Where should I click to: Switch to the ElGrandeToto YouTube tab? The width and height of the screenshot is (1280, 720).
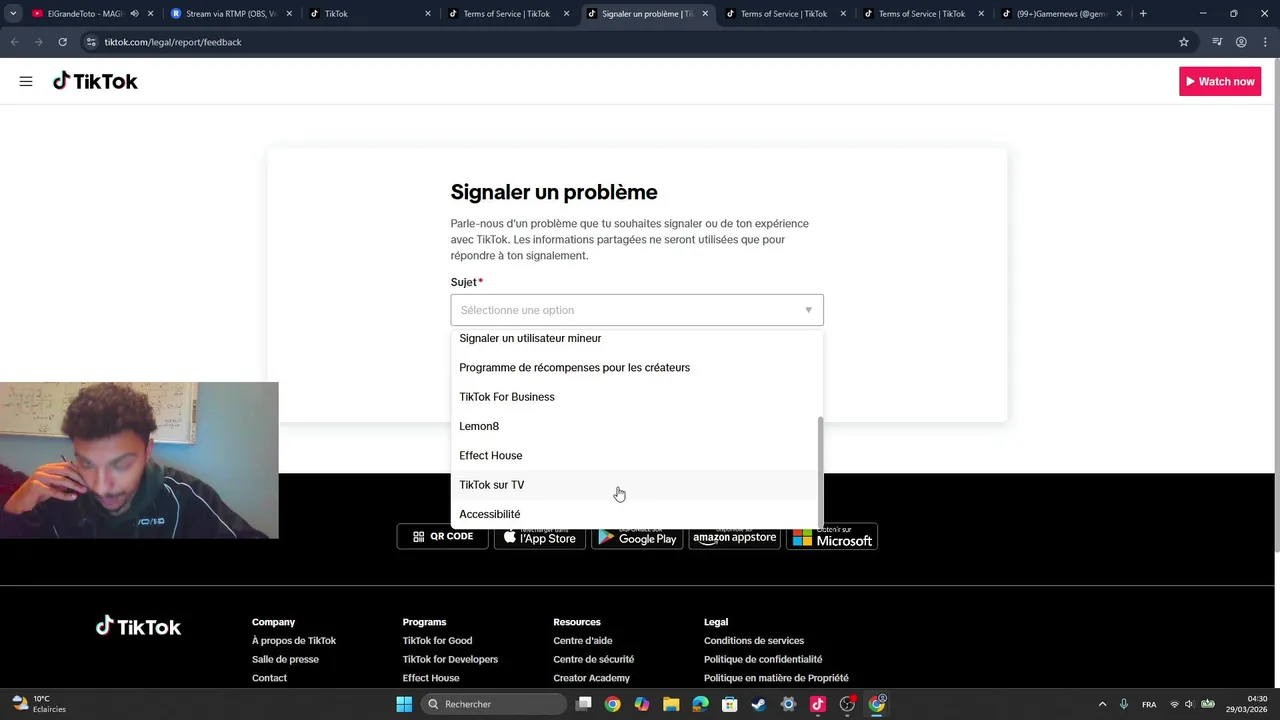pos(85,14)
